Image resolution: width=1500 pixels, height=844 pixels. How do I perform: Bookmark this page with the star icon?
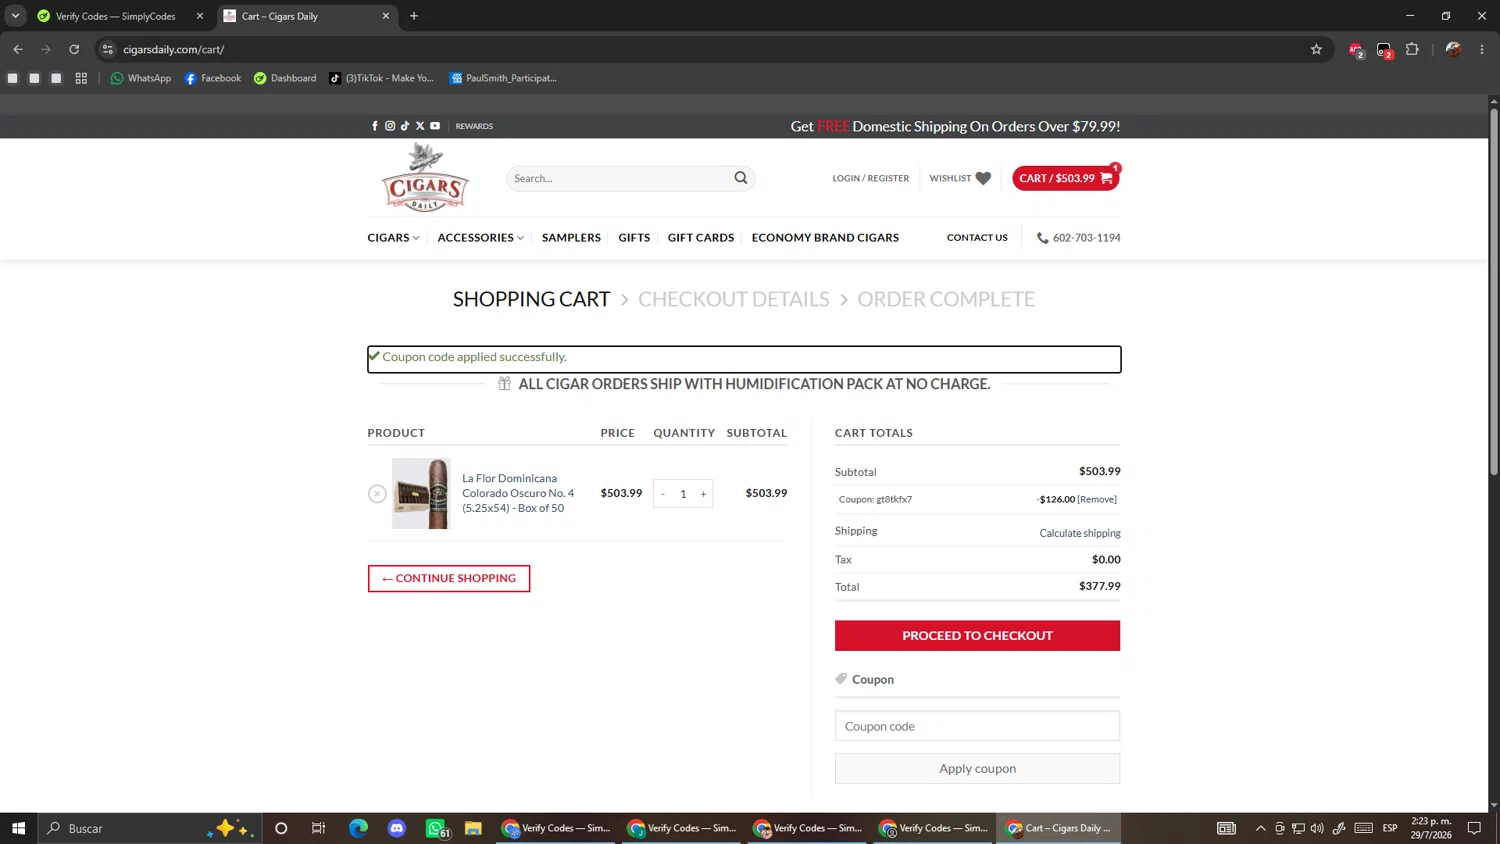click(1316, 49)
